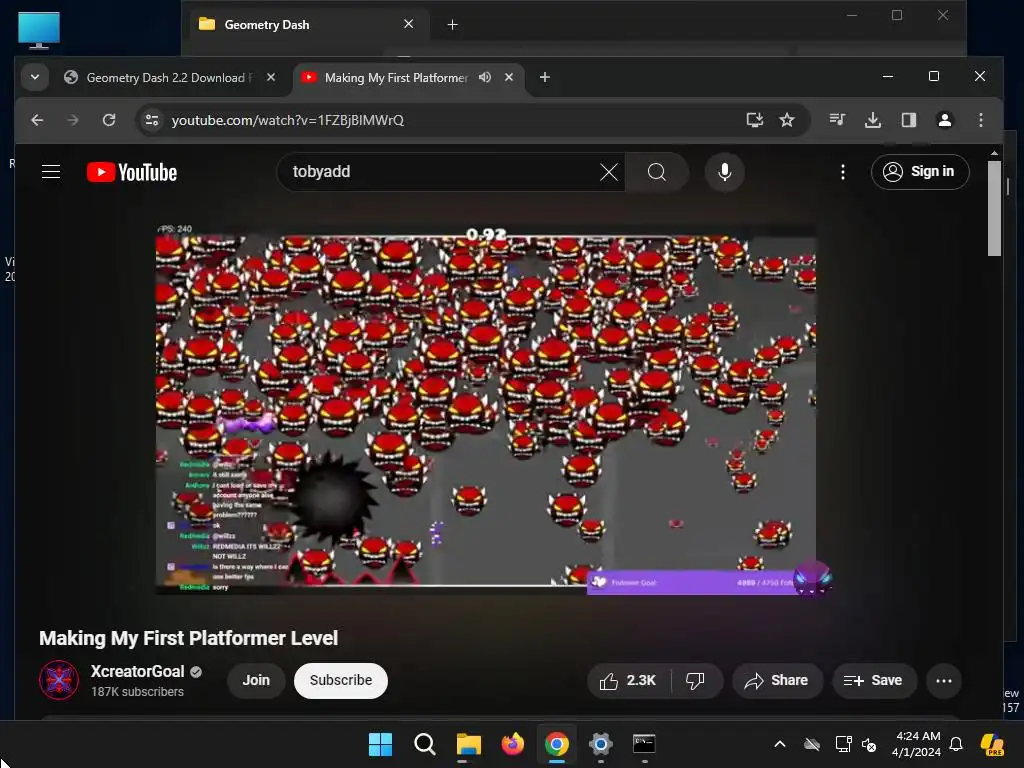The image size is (1024, 768).
Task: Open a new Chrome tab
Action: [545, 78]
